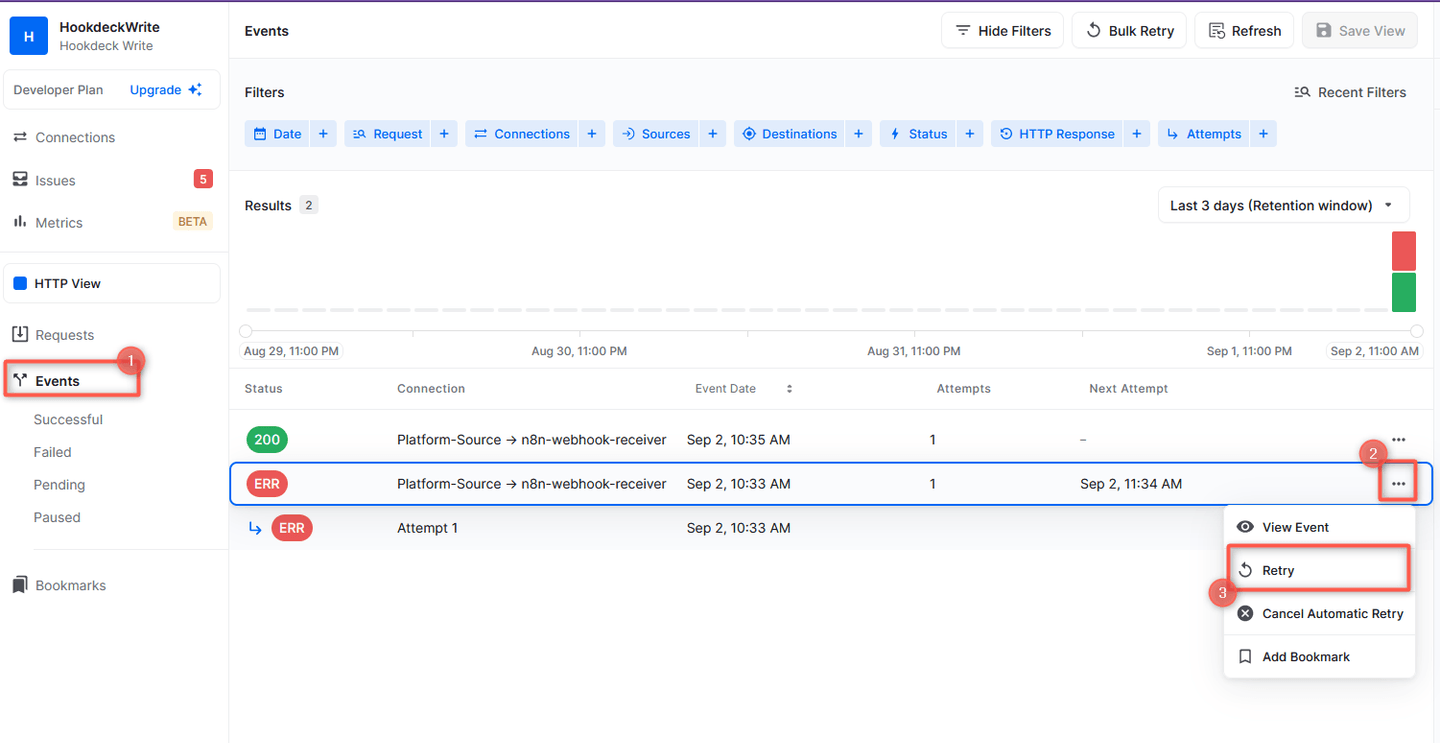
Task: Open the Last 3 days retention window dropdown
Action: [x=1283, y=204]
